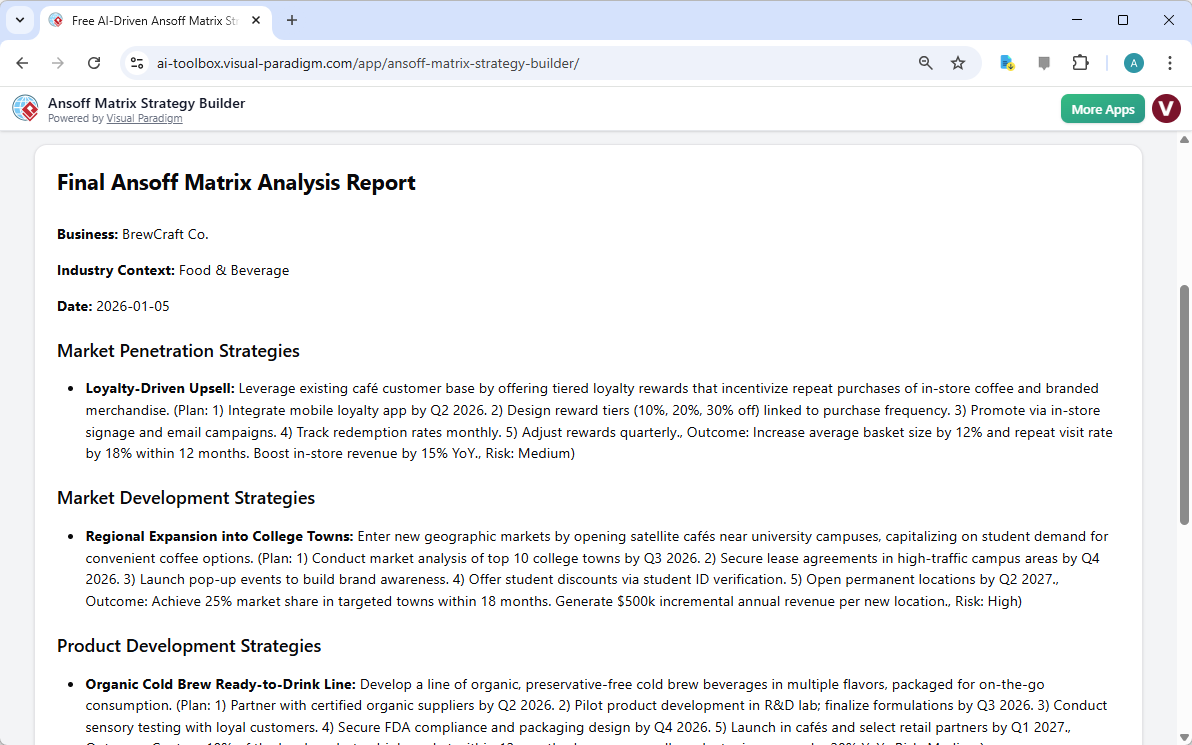Click the More Apps button
Screen dimensions: 1192x745
[1102, 109]
